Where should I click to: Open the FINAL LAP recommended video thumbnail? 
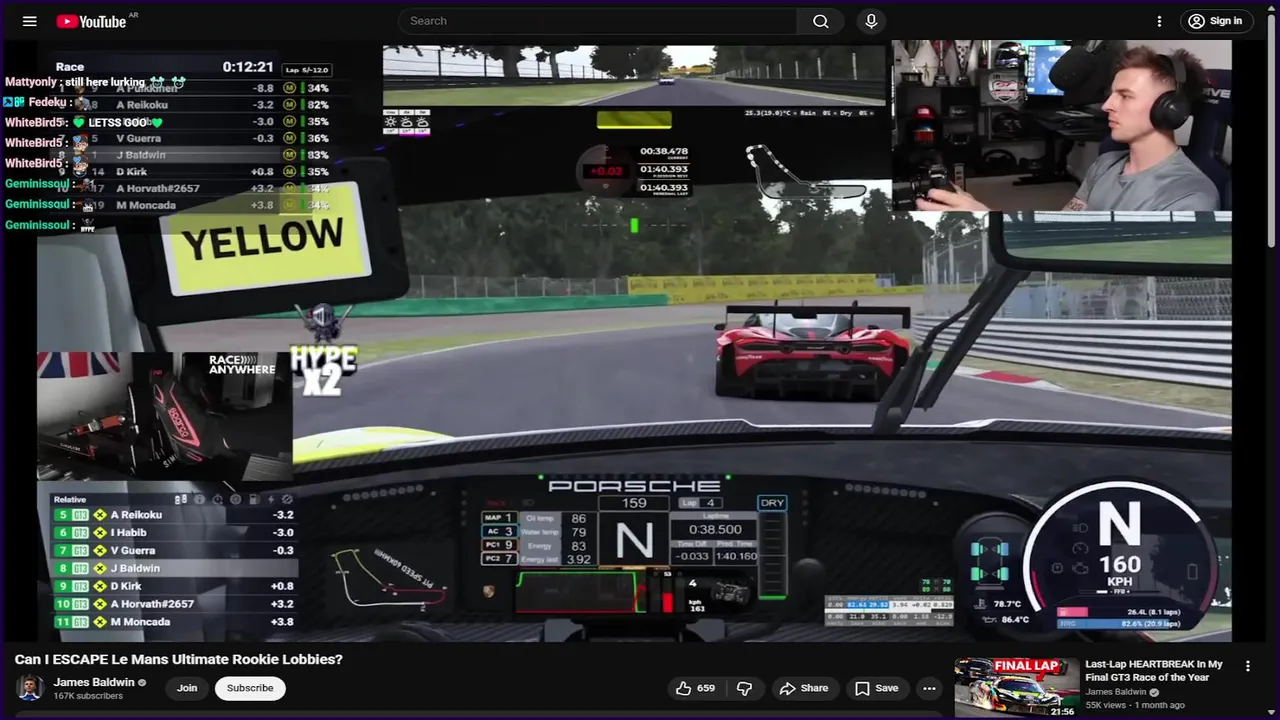pyautogui.click(x=1015, y=688)
